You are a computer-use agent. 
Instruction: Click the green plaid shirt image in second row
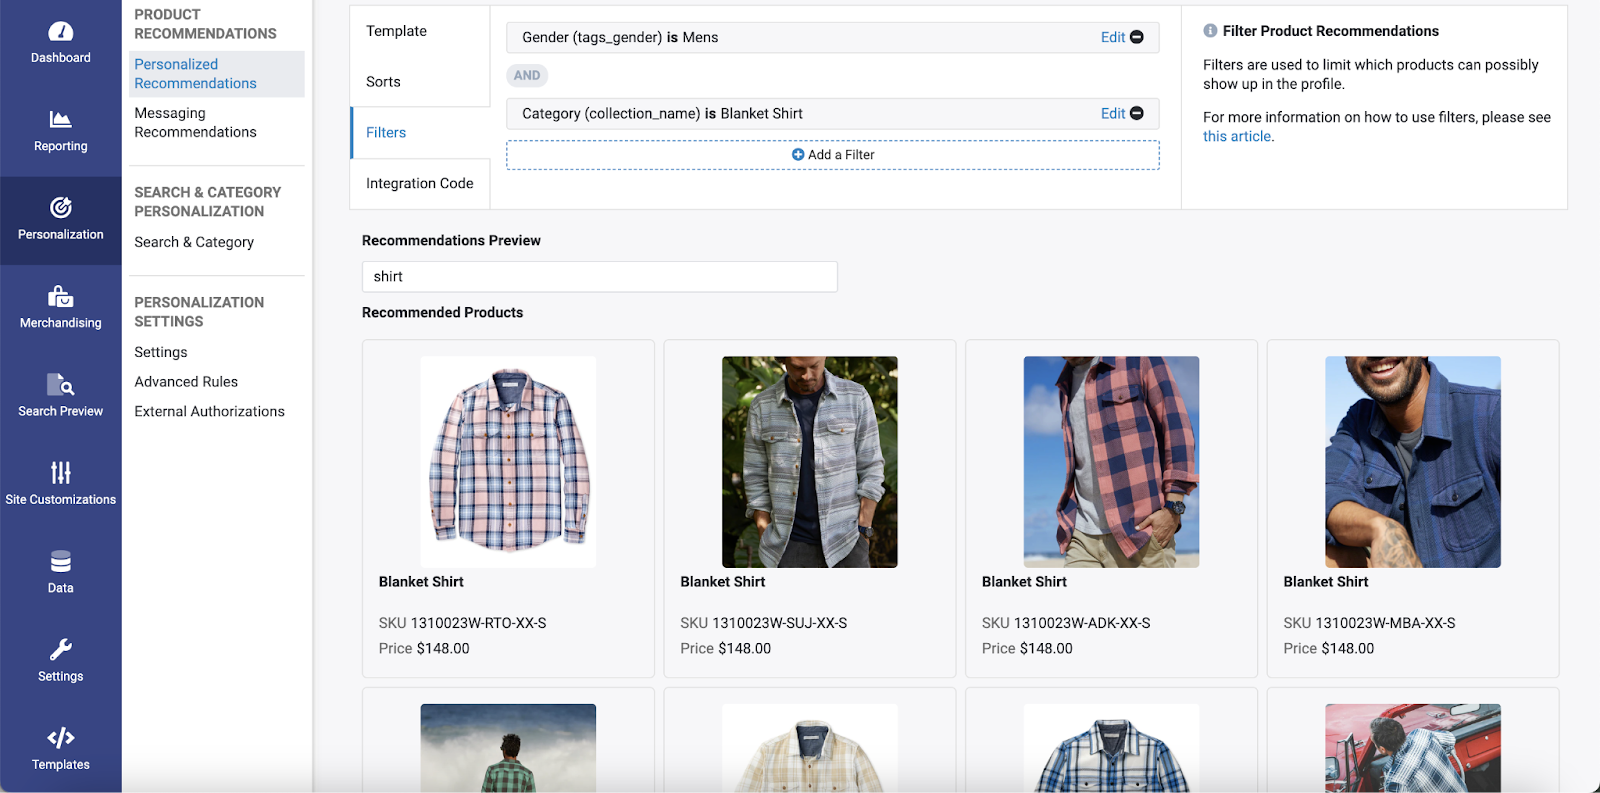click(508, 748)
